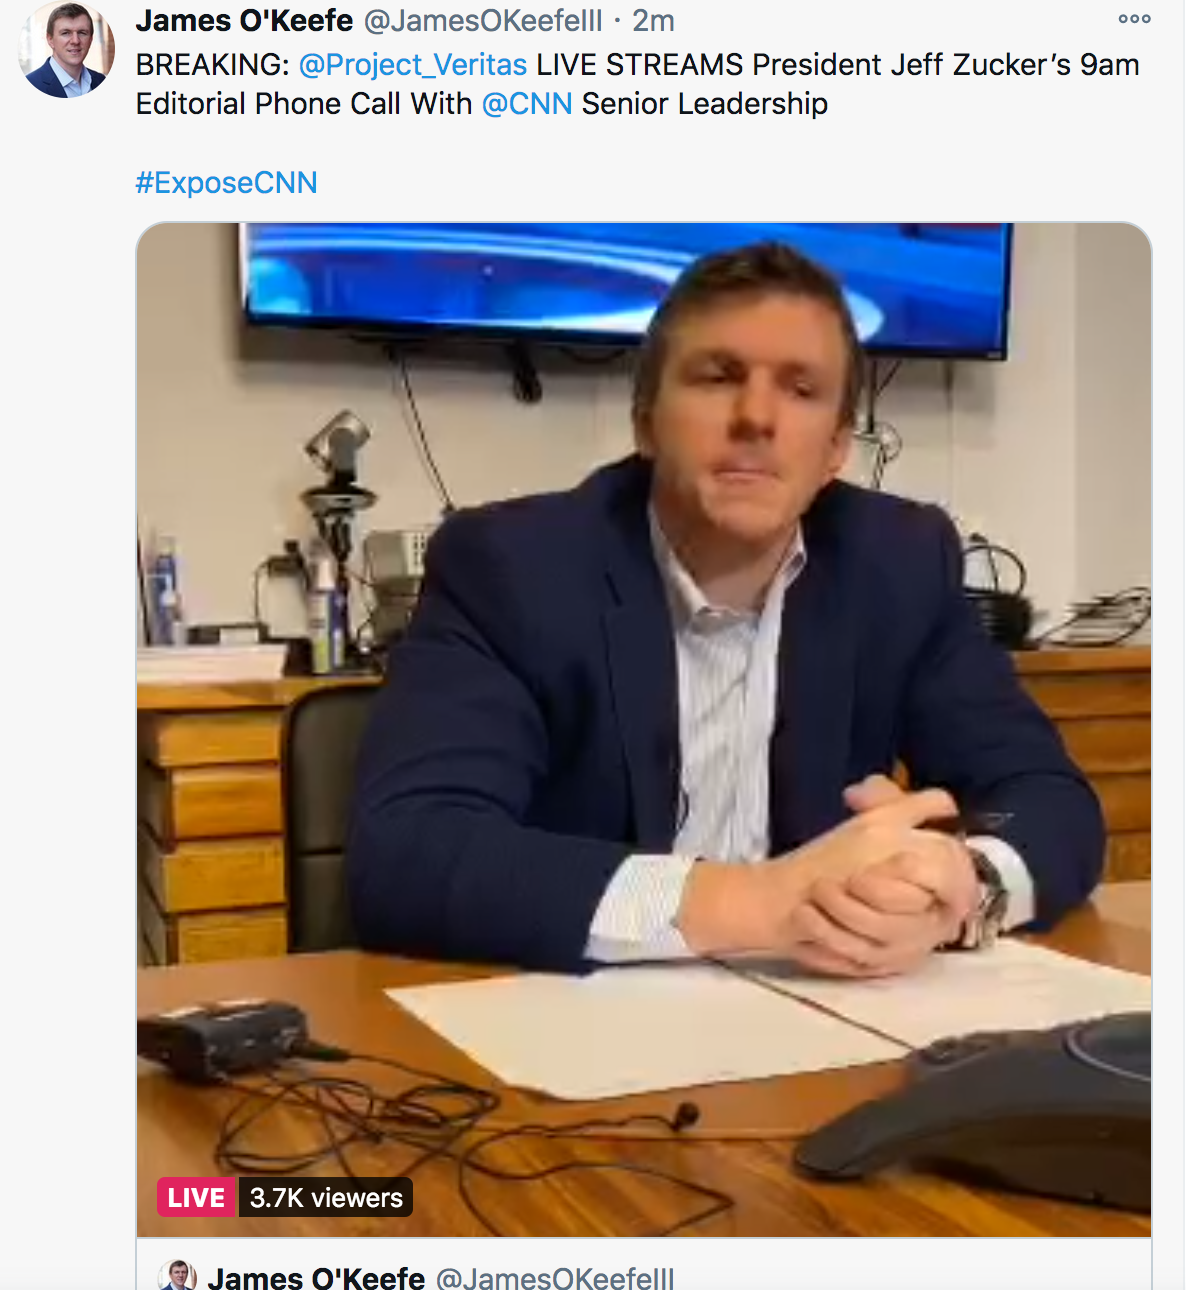Open the tweet's three-dot more options menu
The height and width of the screenshot is (1290, 1186).
tap(1134, 19)
